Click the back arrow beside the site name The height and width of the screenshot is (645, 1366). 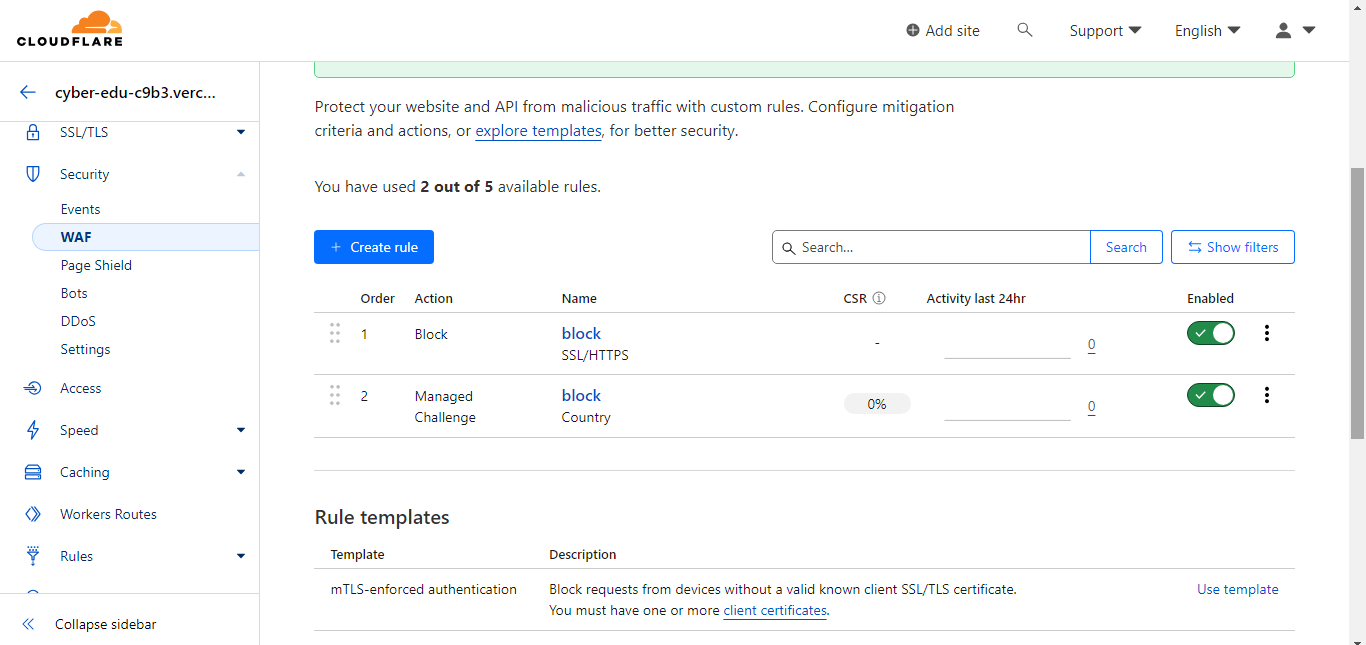tap(28, 93)
